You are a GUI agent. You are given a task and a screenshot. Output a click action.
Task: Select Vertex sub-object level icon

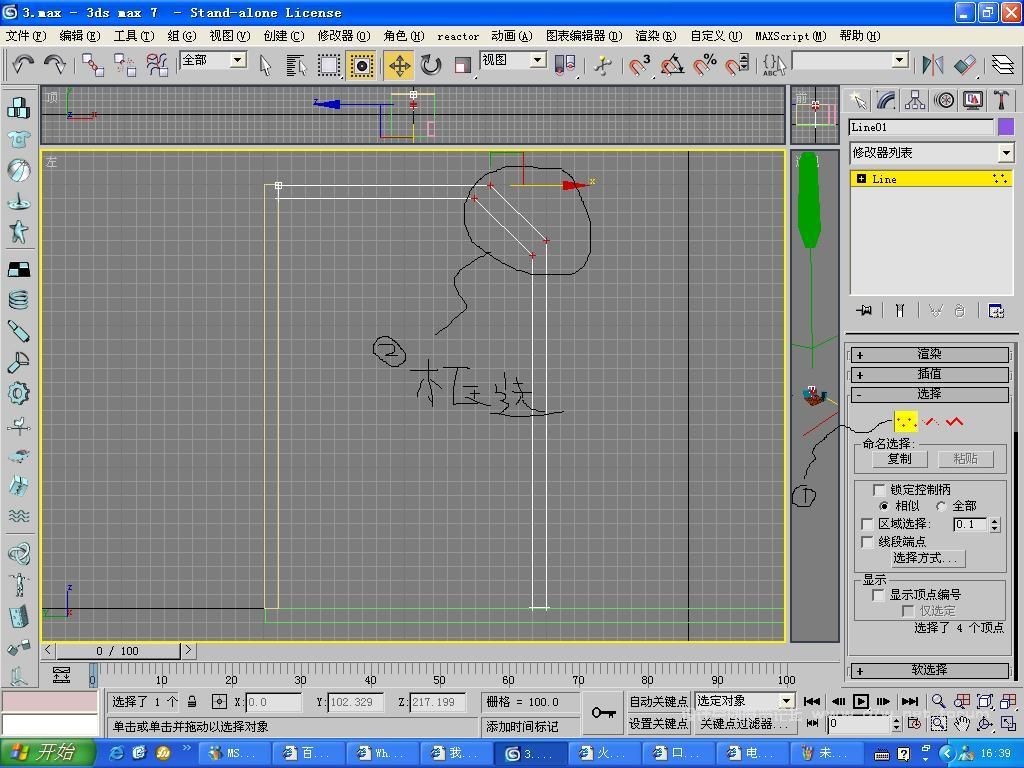coord(906,421)
